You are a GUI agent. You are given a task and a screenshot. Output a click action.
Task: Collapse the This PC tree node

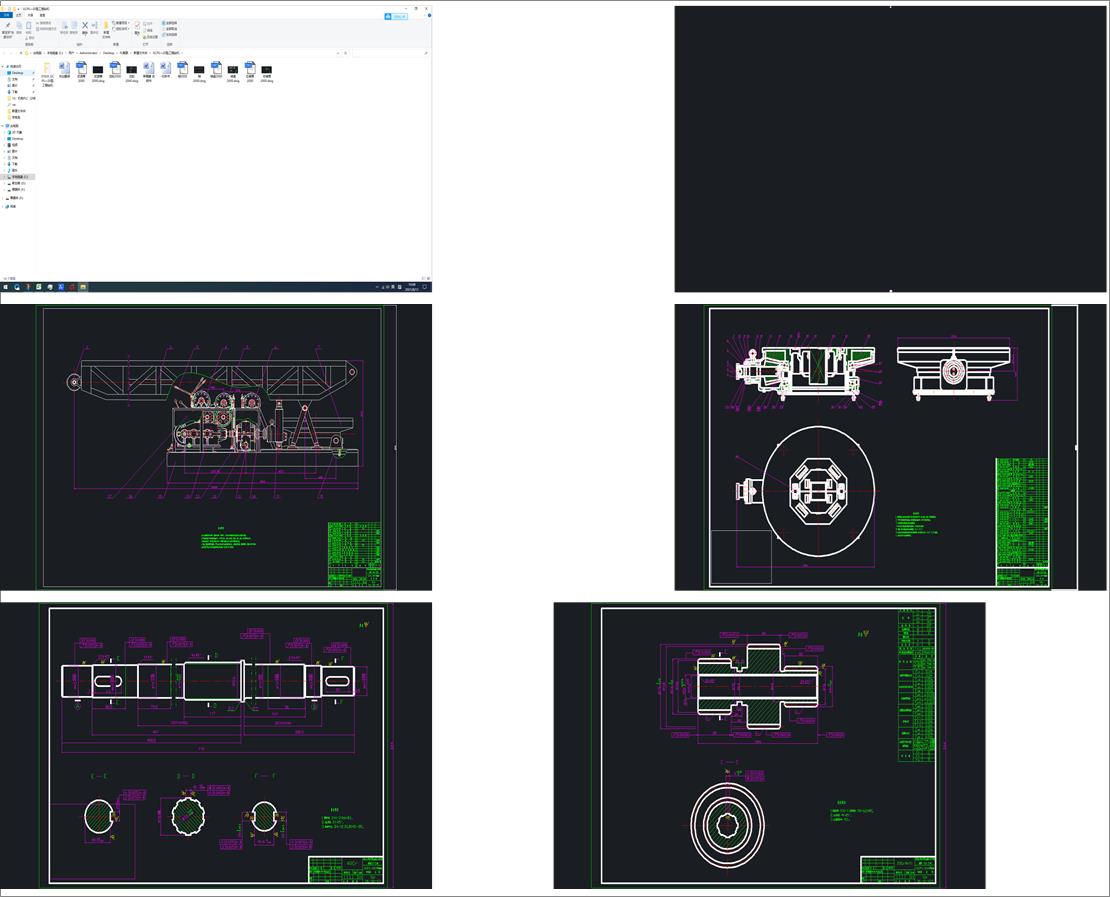coord(3,126)
